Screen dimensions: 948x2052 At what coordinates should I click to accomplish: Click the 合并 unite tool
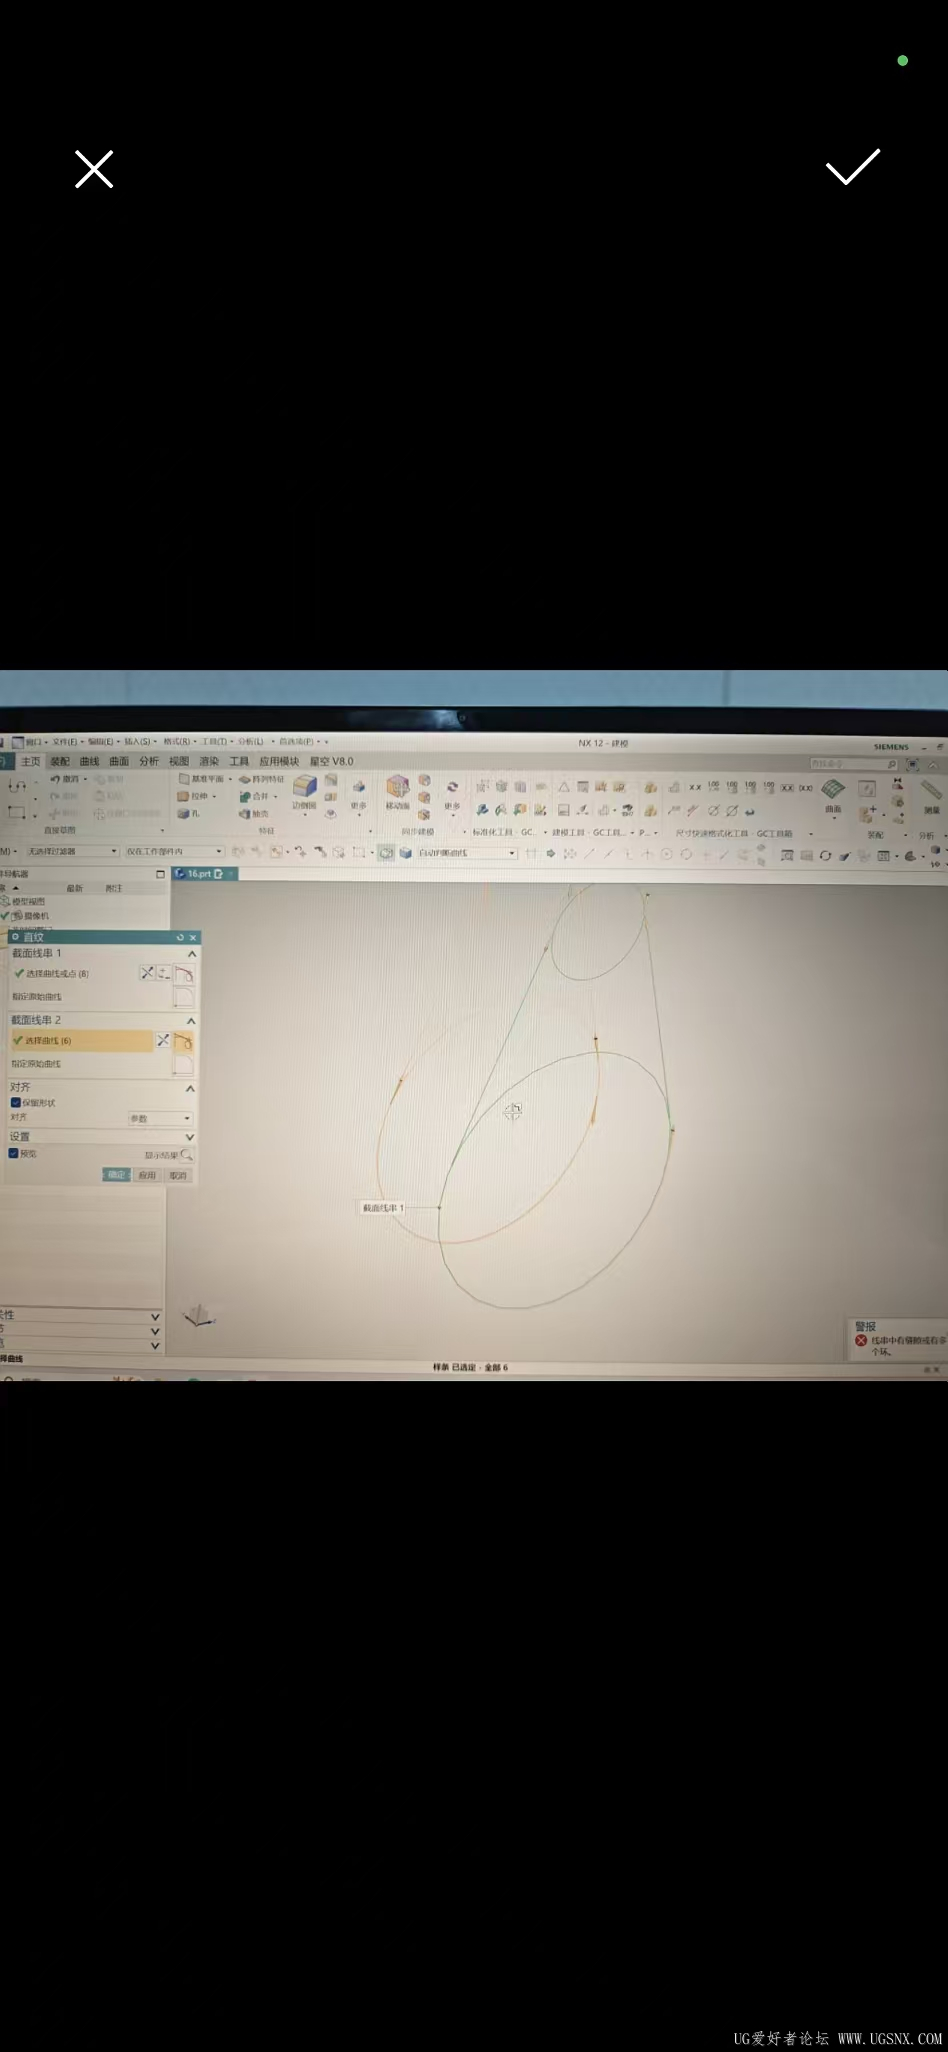coord(254,796)
